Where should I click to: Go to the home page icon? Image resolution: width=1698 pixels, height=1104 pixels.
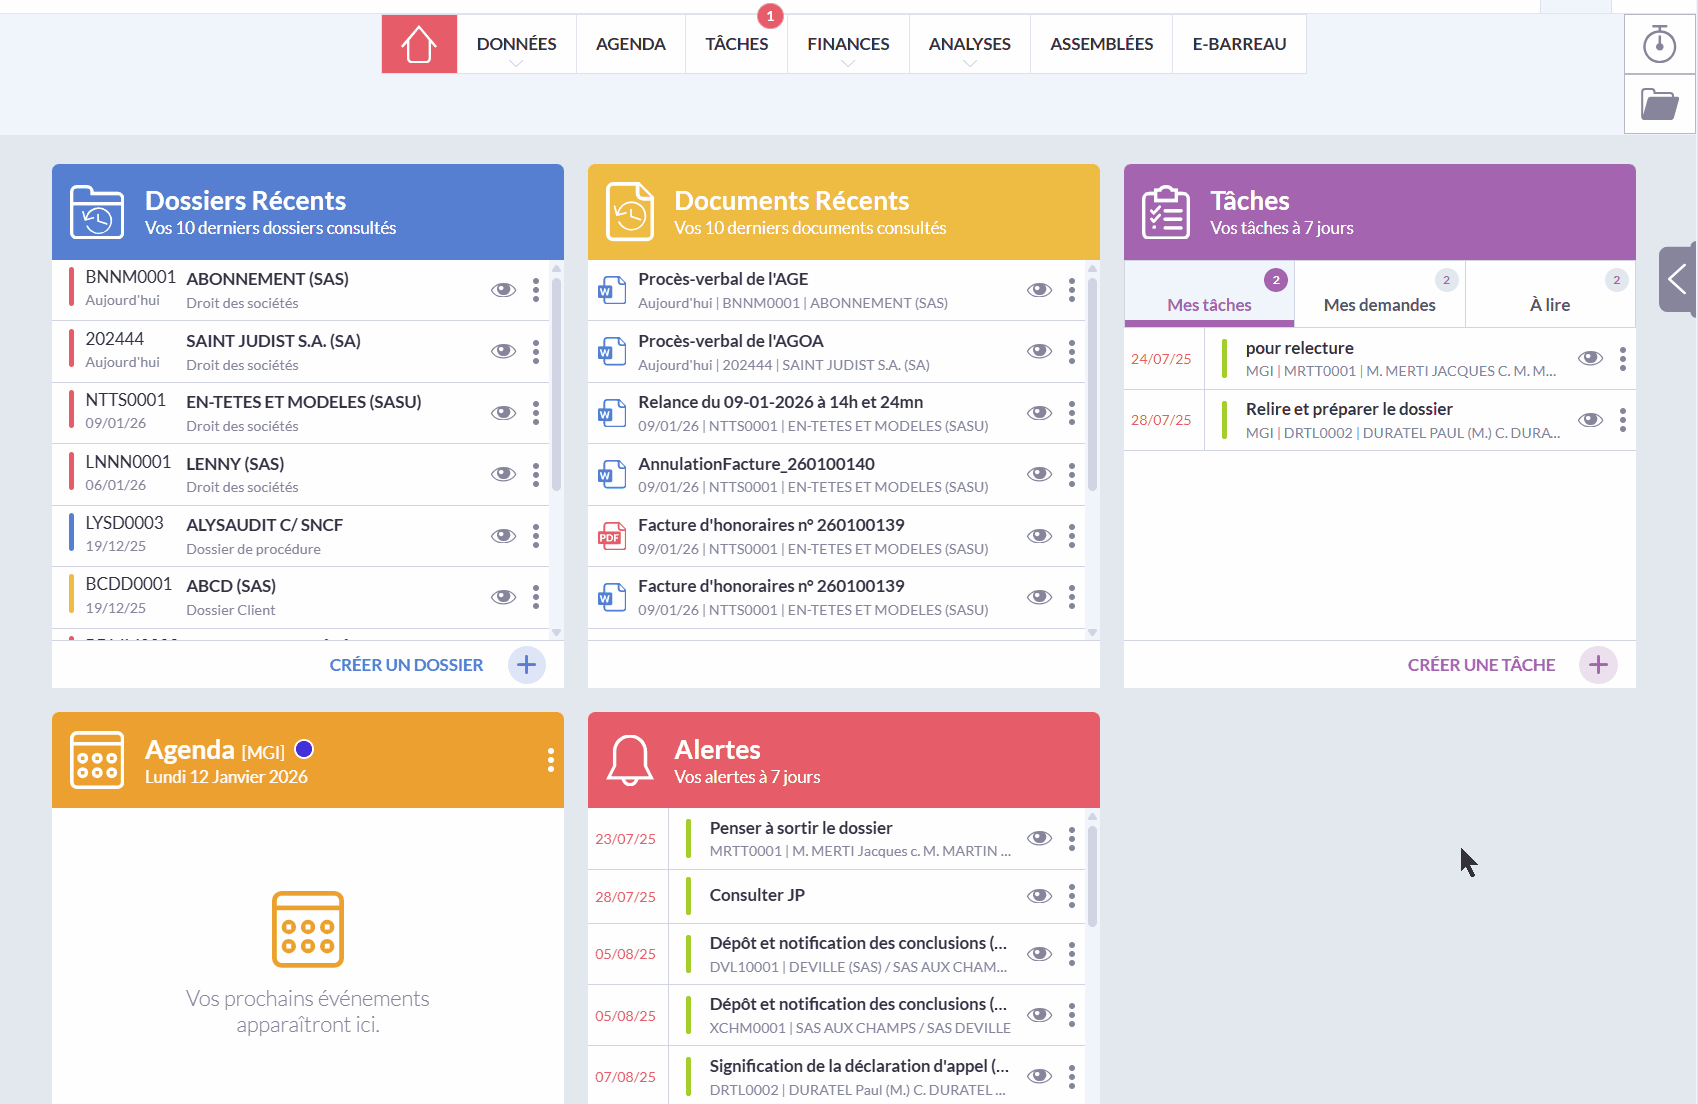(419, 44)
